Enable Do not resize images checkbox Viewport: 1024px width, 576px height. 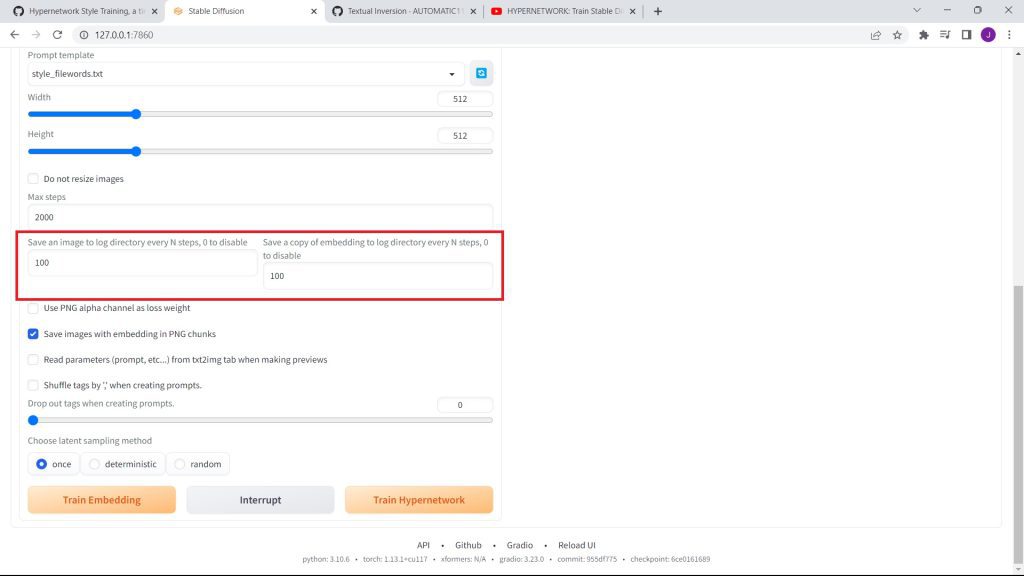coord(34,179)
